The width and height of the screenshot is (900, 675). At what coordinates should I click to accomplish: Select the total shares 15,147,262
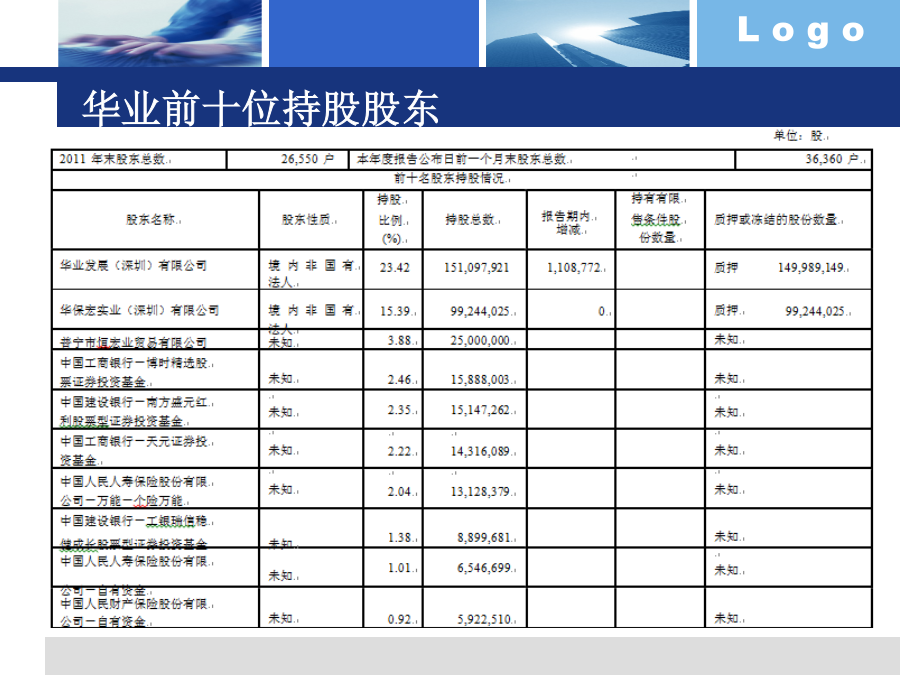pos(480,410)
